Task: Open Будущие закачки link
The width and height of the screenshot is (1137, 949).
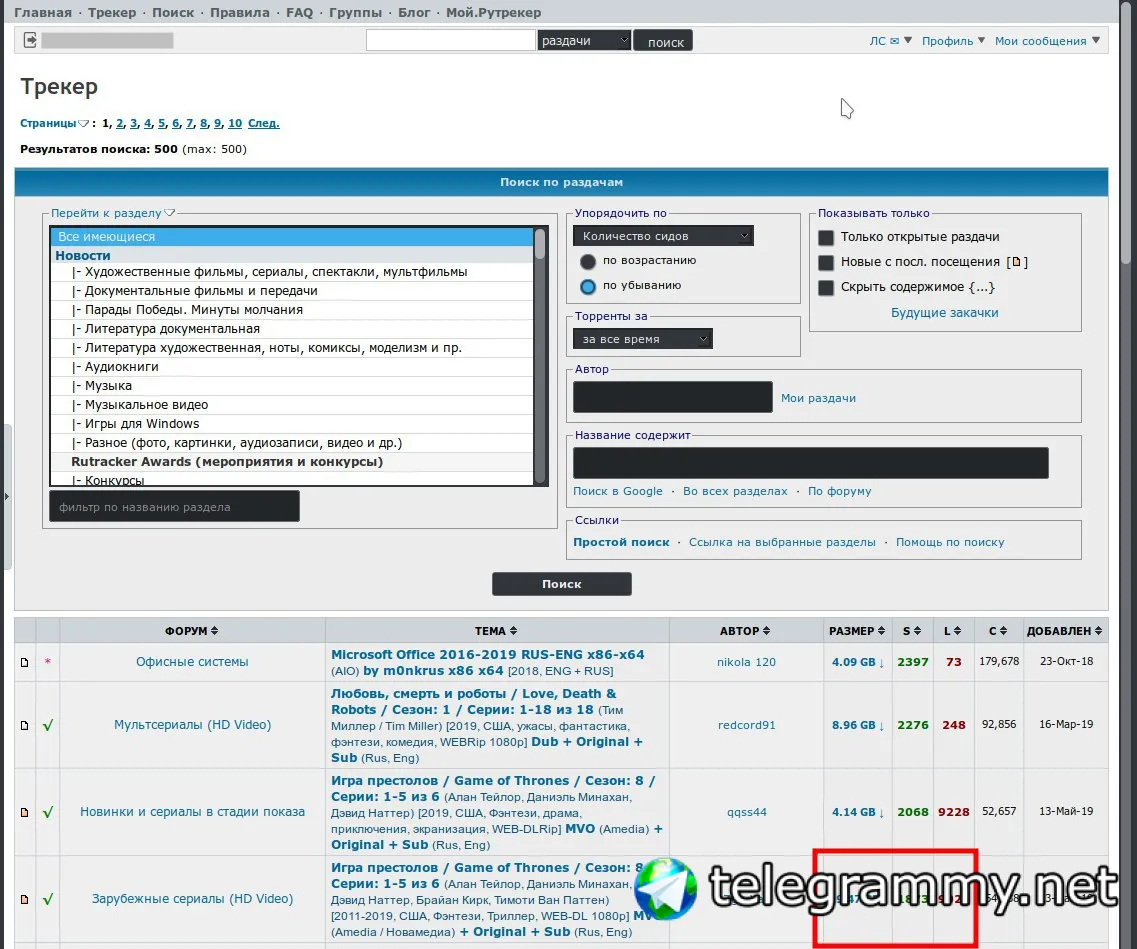Action: point(944,312)
